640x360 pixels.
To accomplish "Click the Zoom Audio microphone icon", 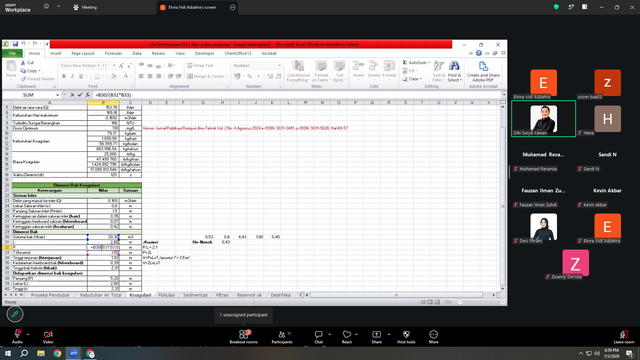I will click(17, 334).
